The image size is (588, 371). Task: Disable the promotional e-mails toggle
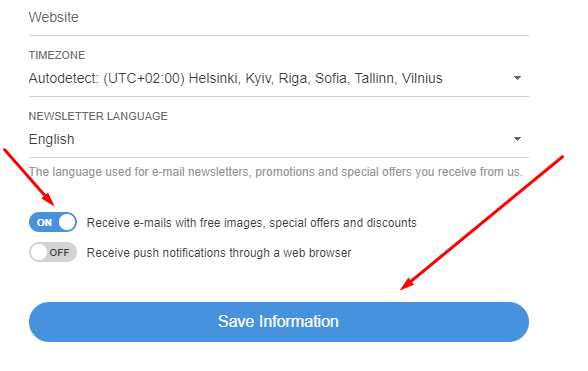click(53, 222)
